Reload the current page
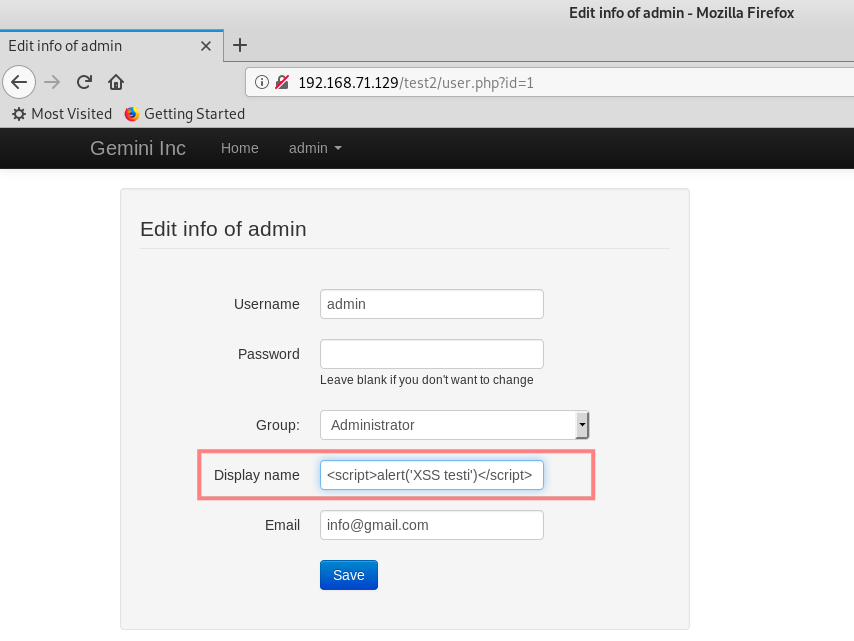Screen dimensions: 854x641 point(84,82)
